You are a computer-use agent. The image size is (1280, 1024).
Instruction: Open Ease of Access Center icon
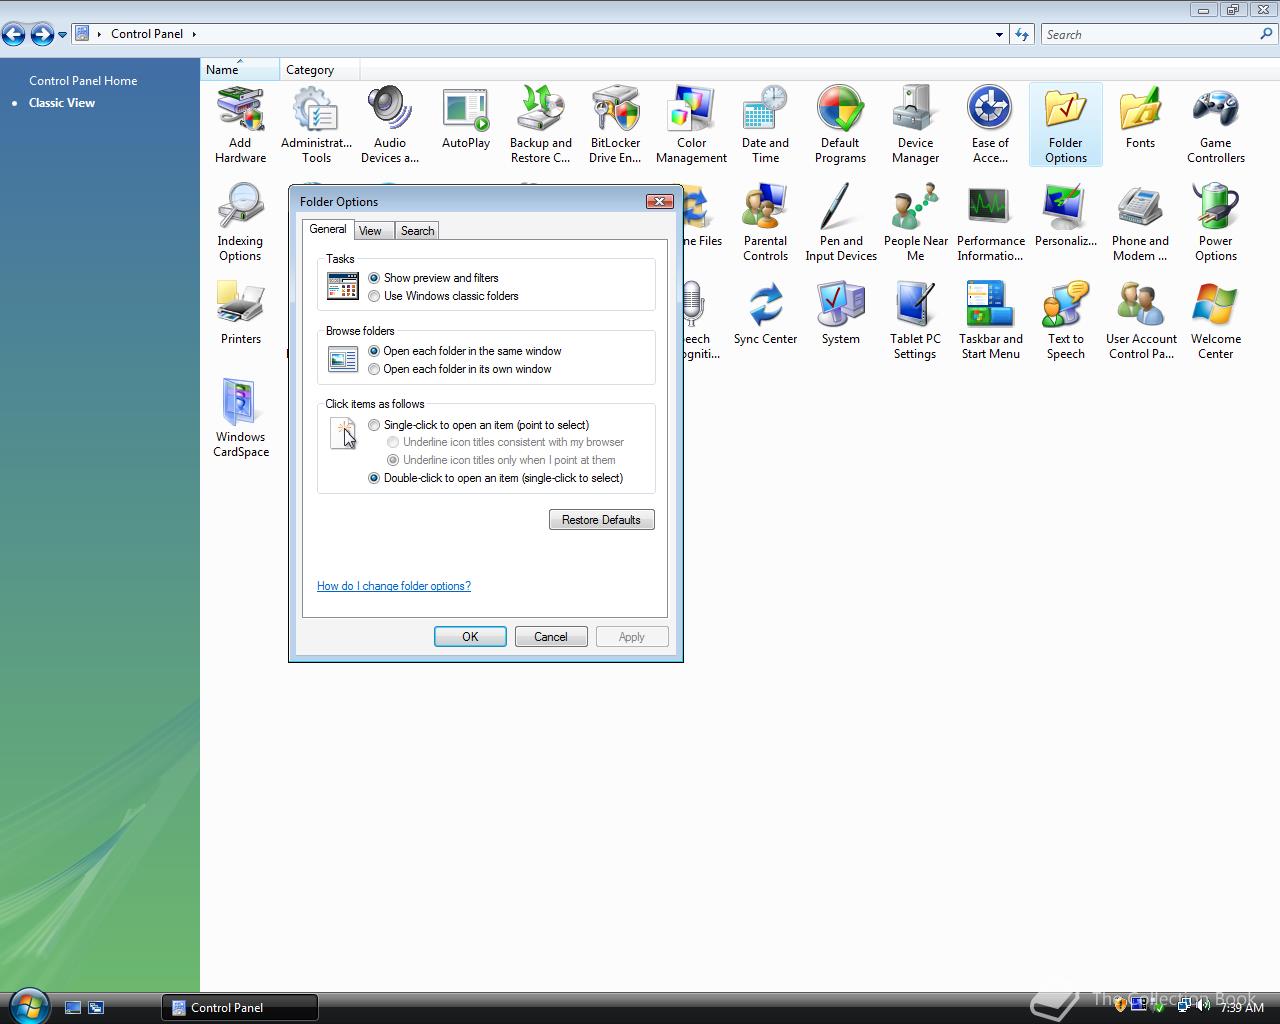pos(990,125)
